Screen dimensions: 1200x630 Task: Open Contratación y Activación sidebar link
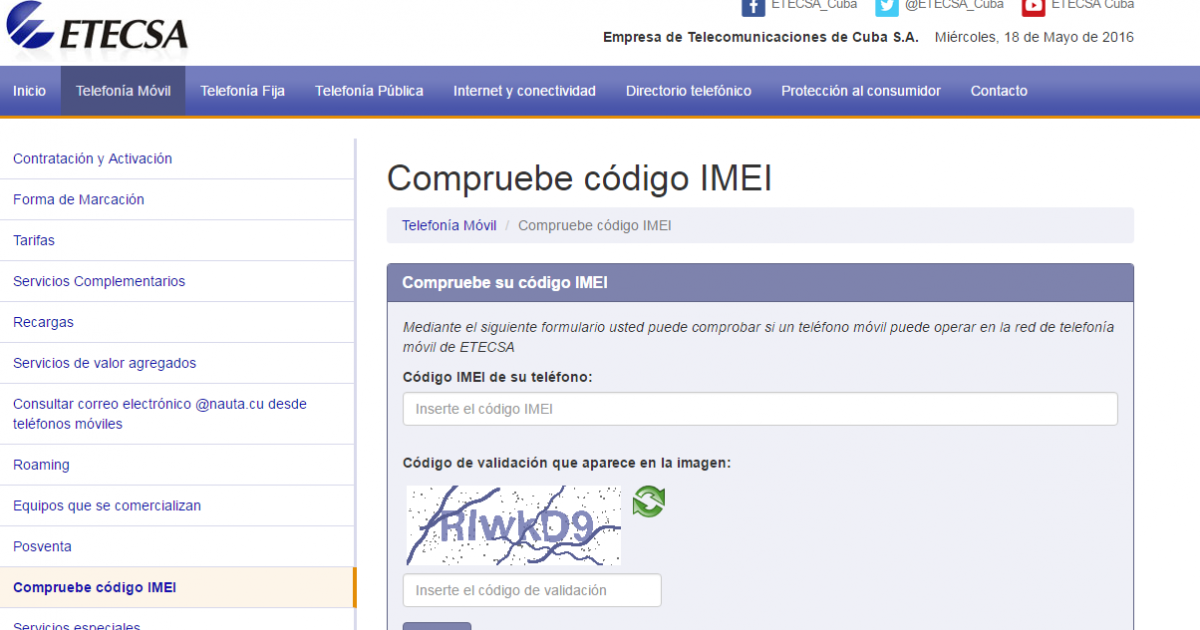point(93,159)
